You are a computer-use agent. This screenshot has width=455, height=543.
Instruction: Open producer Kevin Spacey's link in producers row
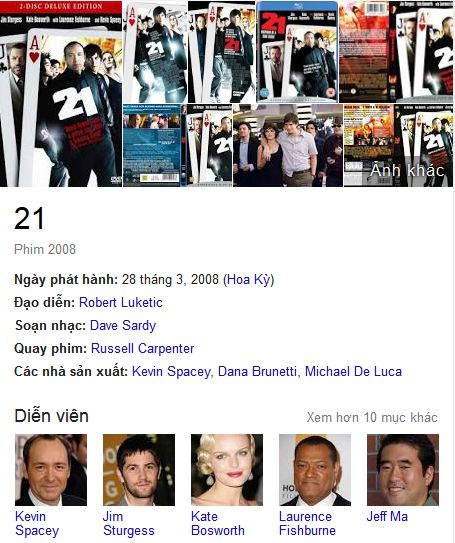(171, 371)
